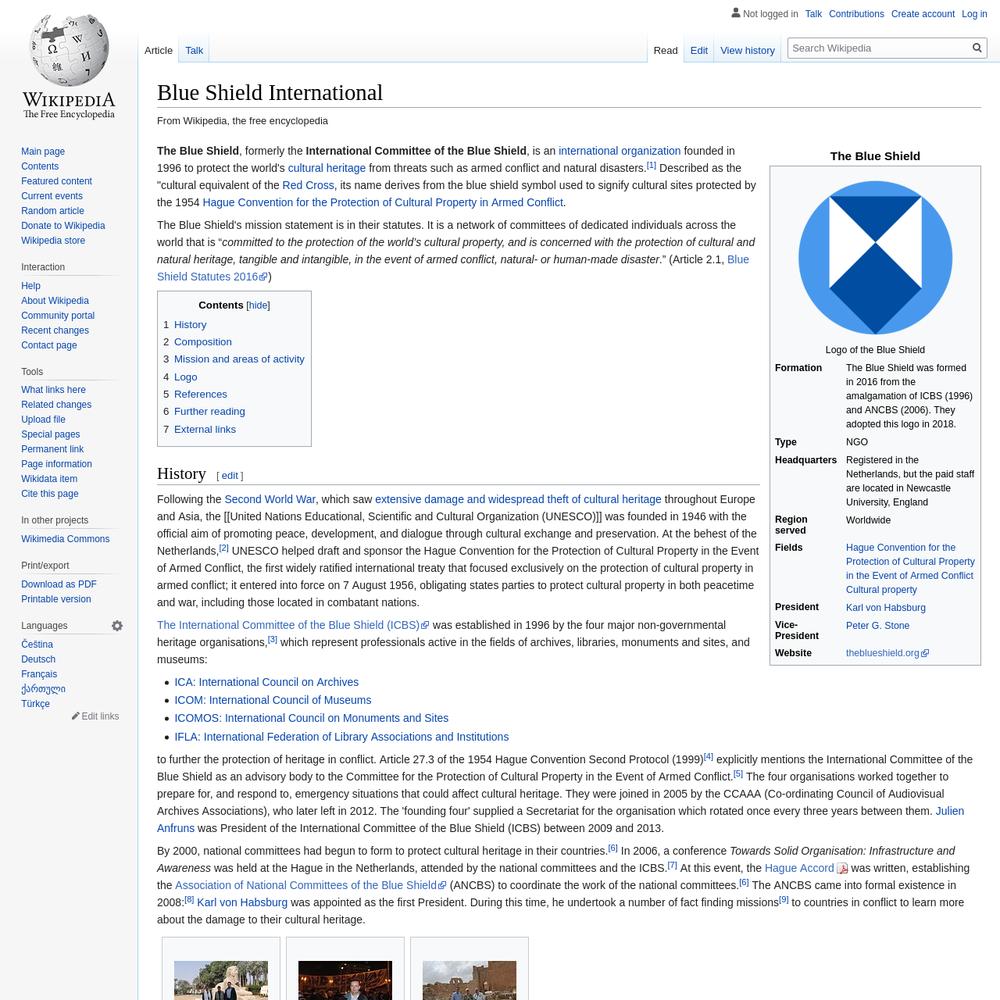Open Random article in the sidebar
The width and height of the screenshot is (1000, 1000).
[x=52, y=210]
